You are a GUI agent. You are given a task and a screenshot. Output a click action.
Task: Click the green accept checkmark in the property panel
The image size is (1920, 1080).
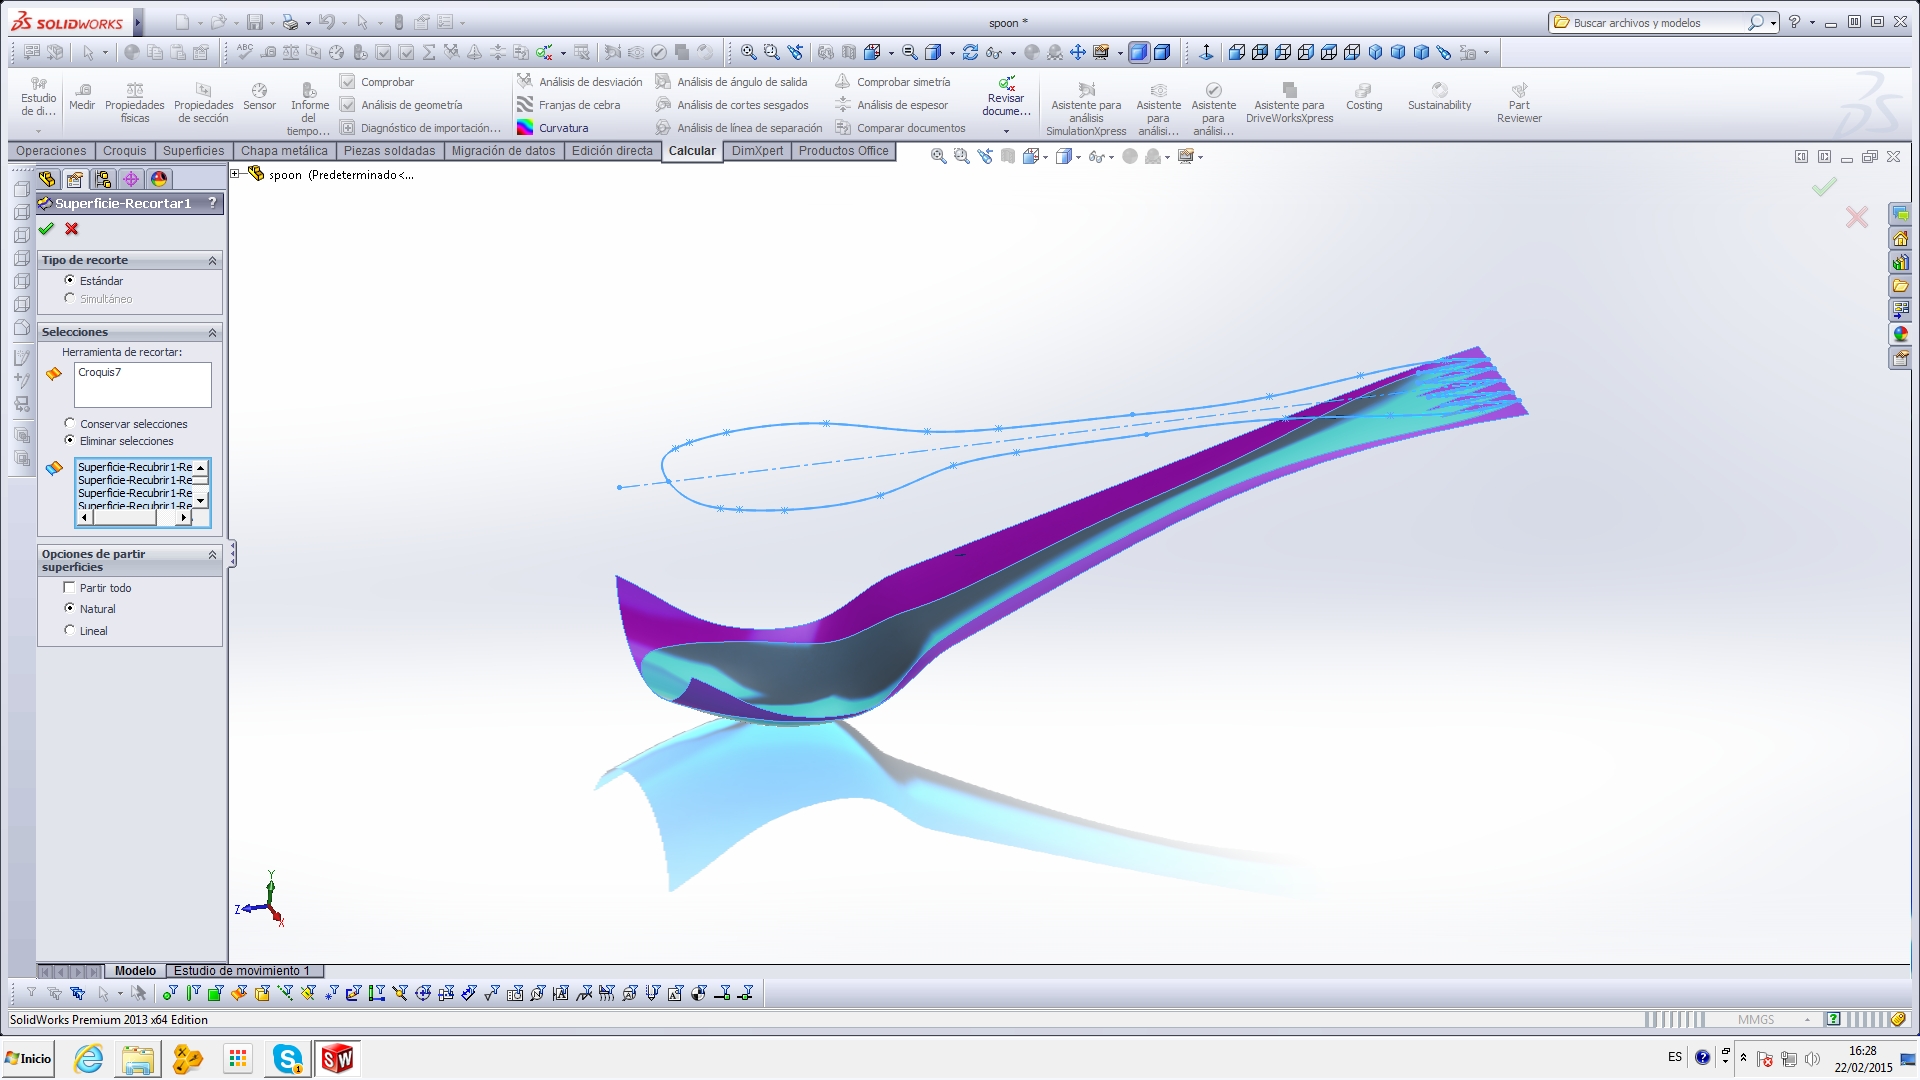tap(46, 229)
